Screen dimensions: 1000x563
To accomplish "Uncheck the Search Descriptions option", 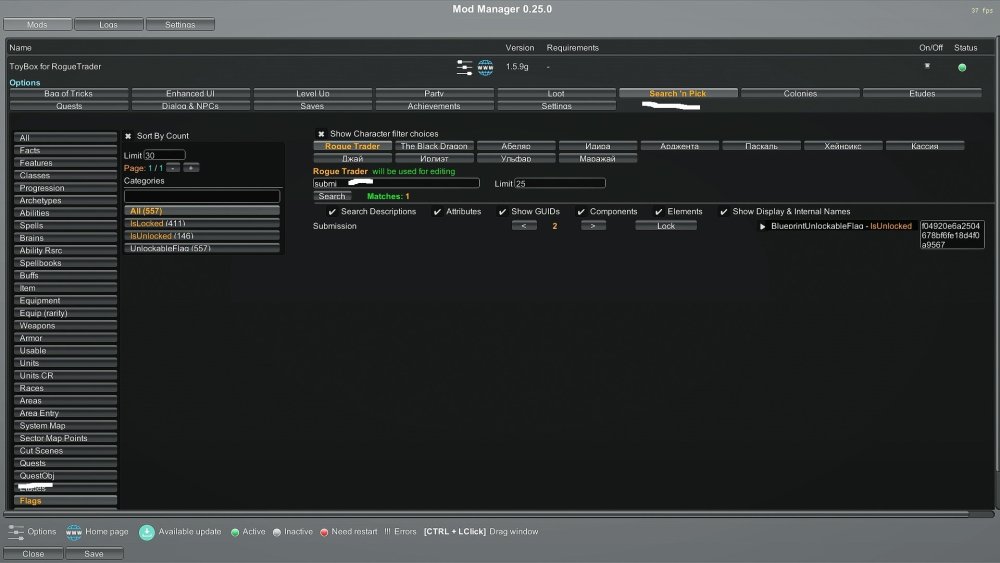I will pos(332,212).
